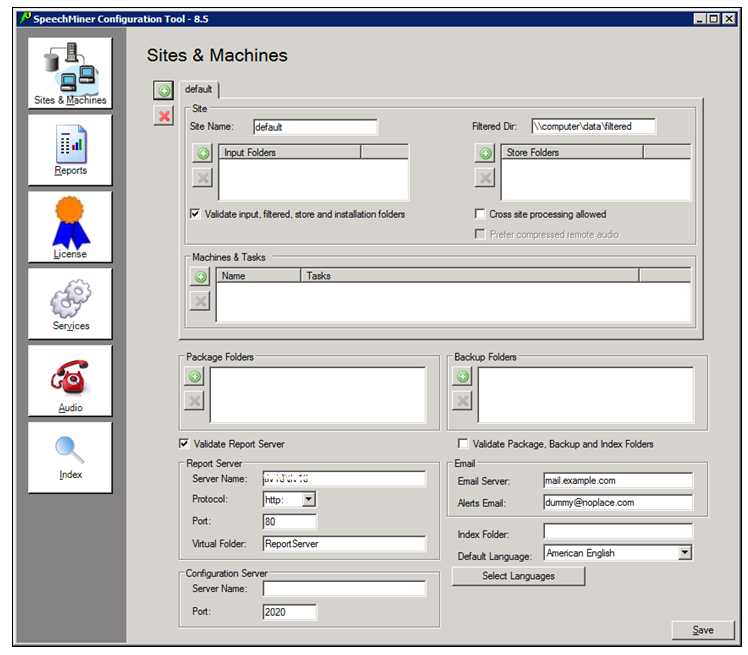Open the Services gear section
The height and width of the screenshot is (655, 748).
pyautogui.click(x=70, y=304)
